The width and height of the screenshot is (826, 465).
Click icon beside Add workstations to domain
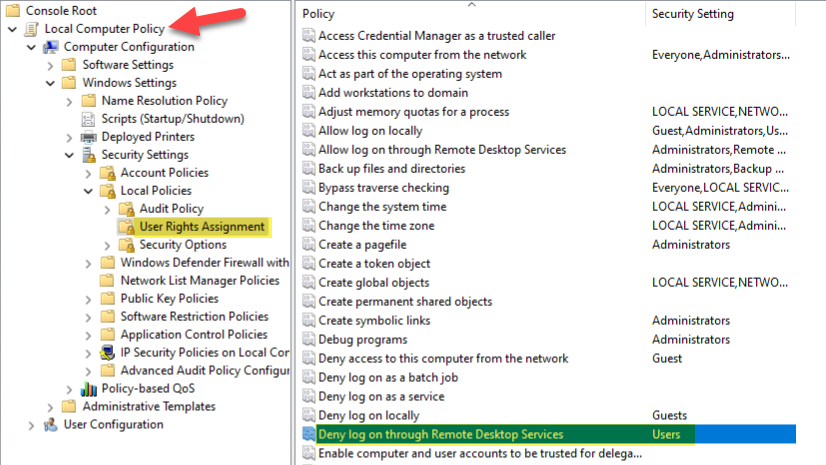pyautogui.click(x=309, y=93)
